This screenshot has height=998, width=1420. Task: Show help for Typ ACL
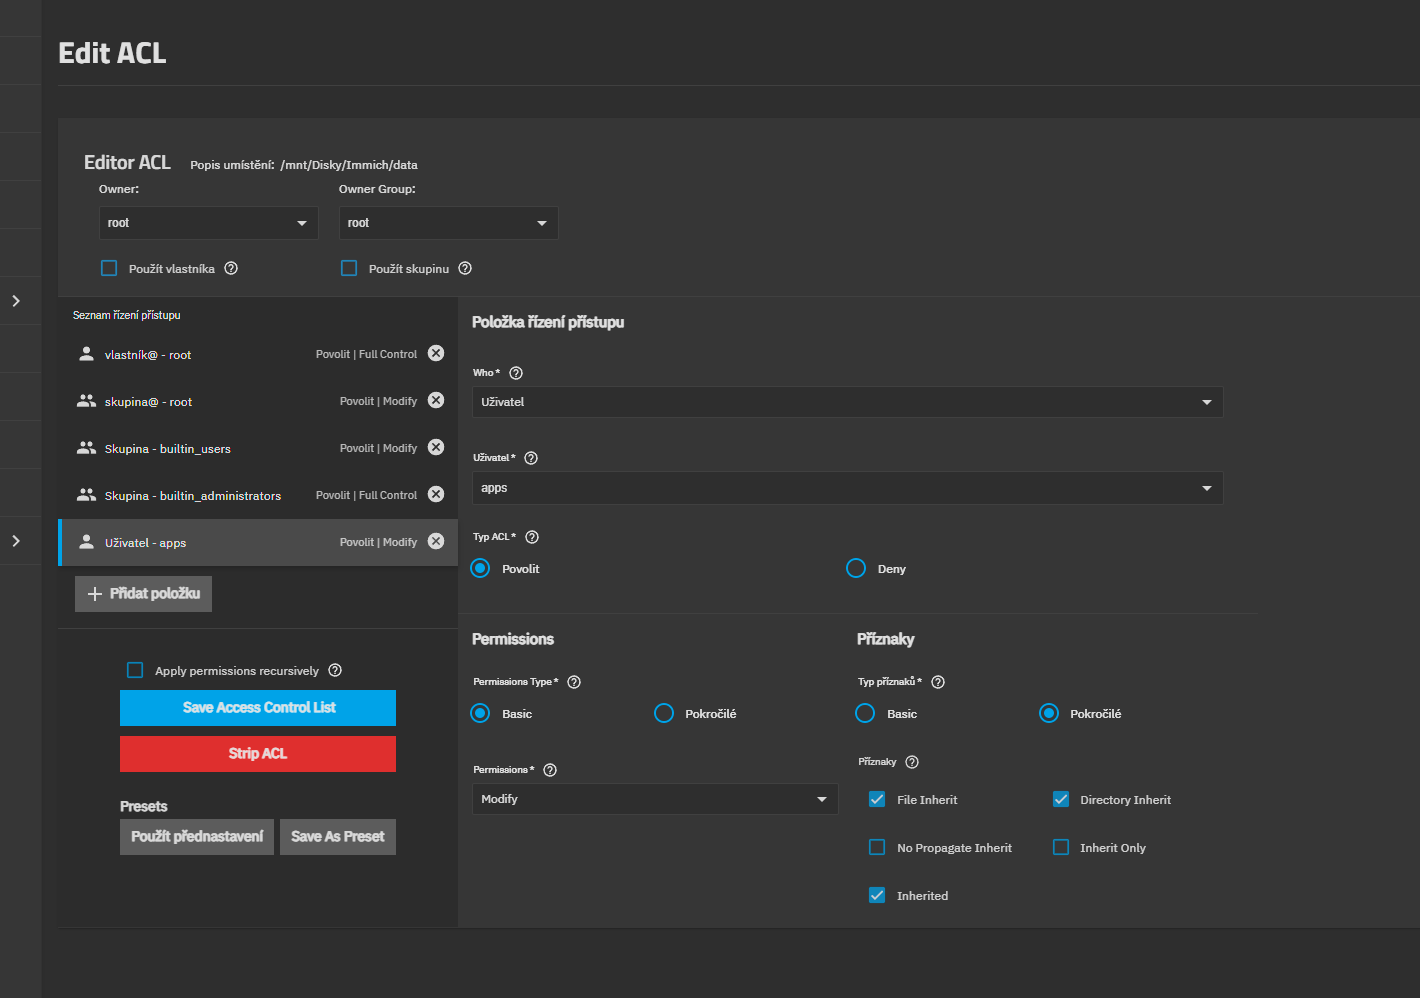click(x=532, y=537)
